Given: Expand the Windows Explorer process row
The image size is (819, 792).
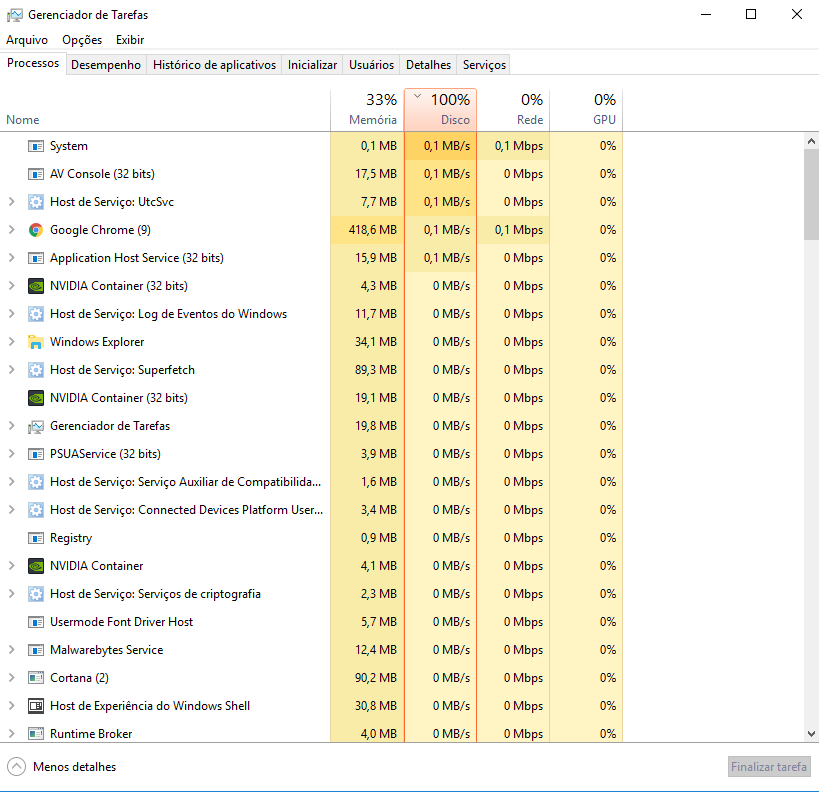Looking at the screenshot, I should click(11, 342).
